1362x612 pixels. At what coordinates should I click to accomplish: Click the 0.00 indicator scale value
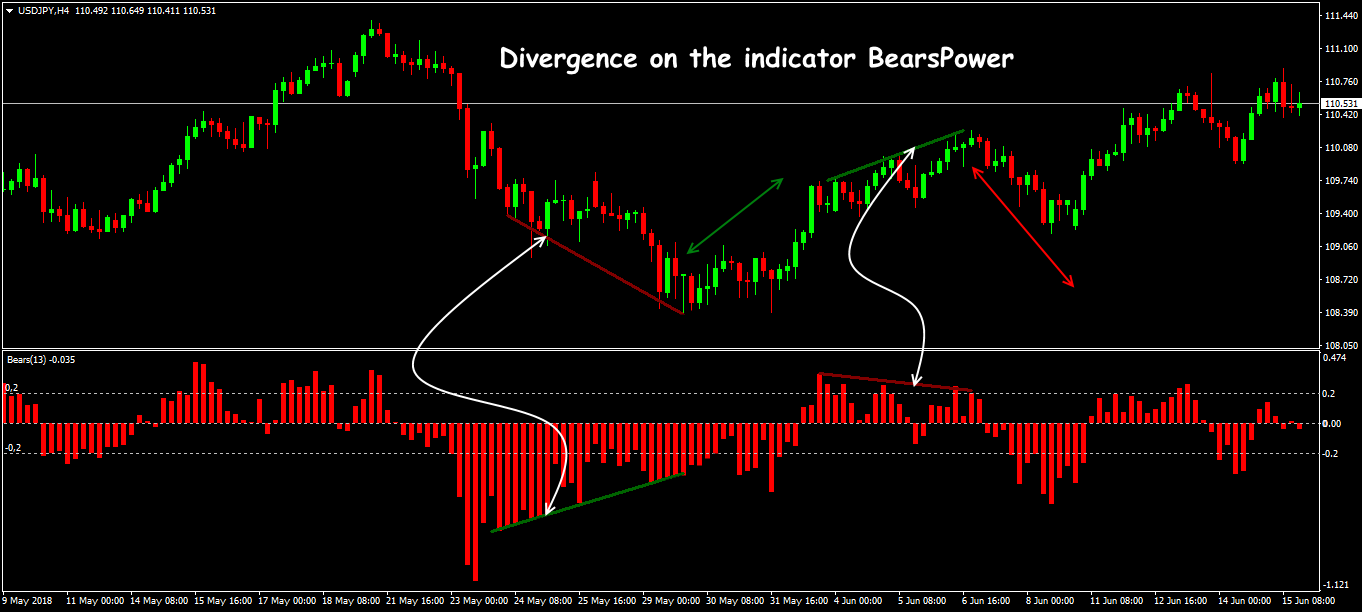pos(1332,424)
